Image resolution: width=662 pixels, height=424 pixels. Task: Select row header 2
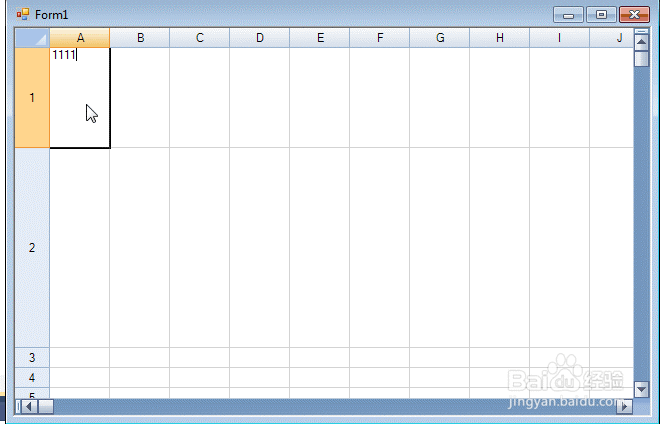pyautogui.click(x=32, y=247)
